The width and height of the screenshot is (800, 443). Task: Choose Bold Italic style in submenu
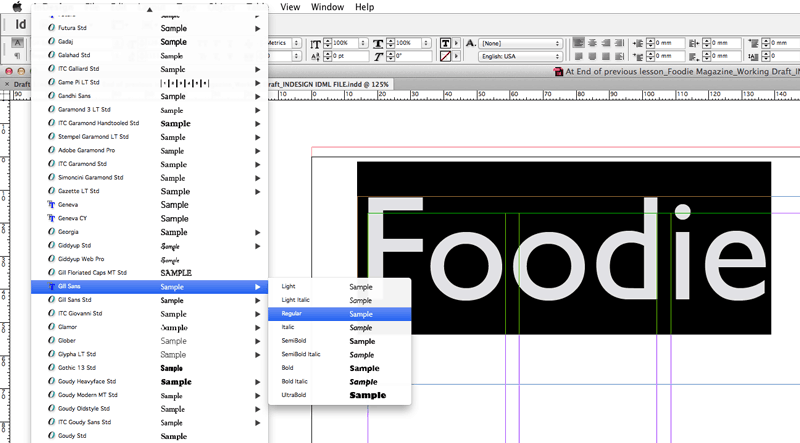(339, 381)
